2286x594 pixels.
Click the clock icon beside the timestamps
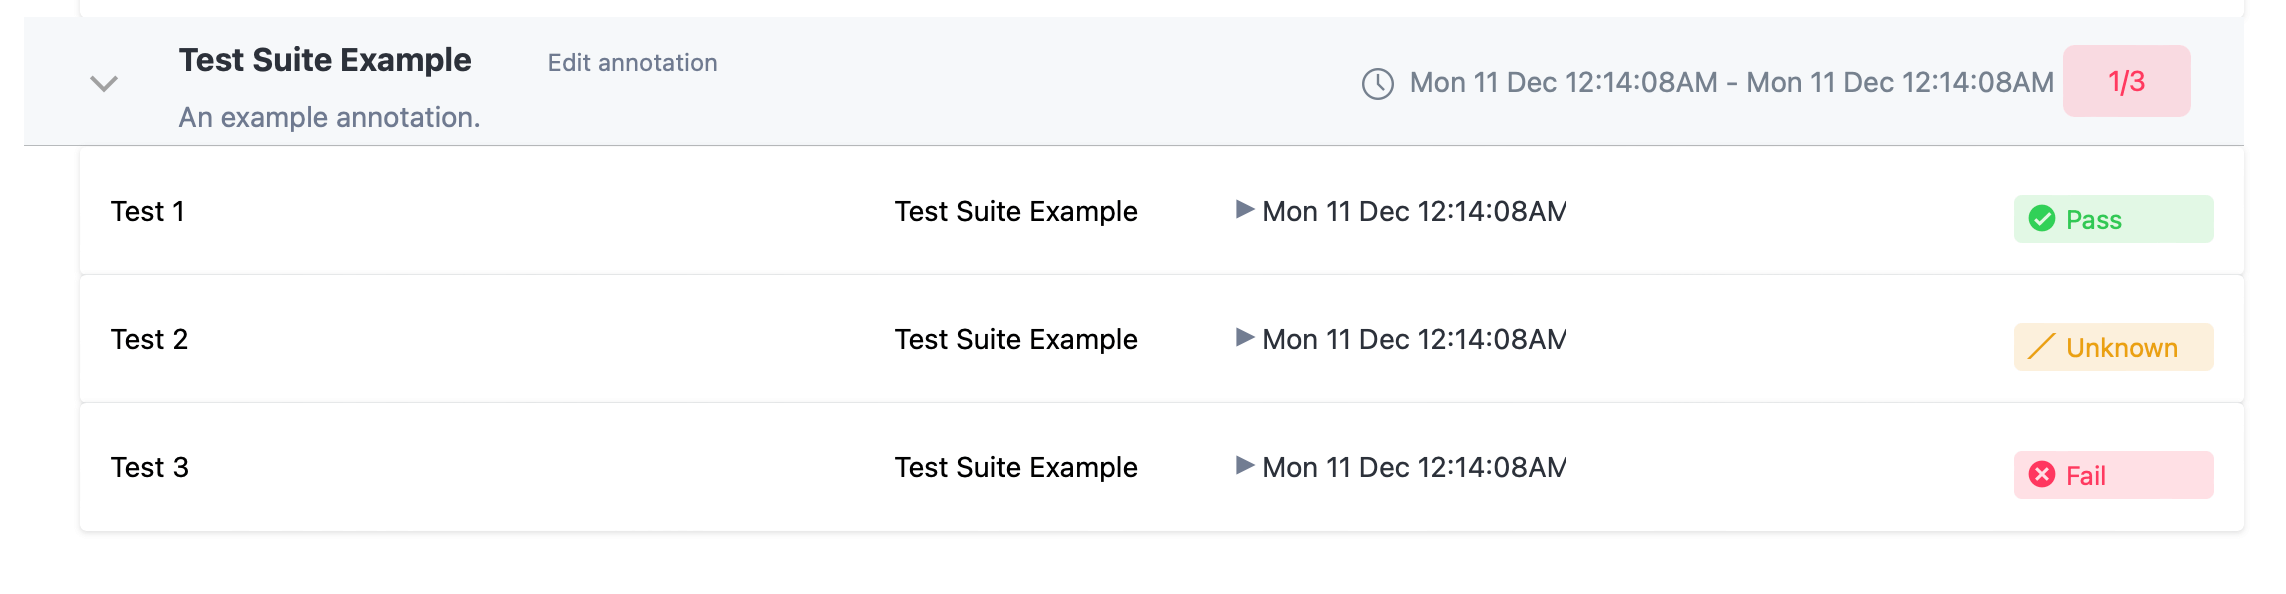pyautogui.click(x=1377, y=83)
